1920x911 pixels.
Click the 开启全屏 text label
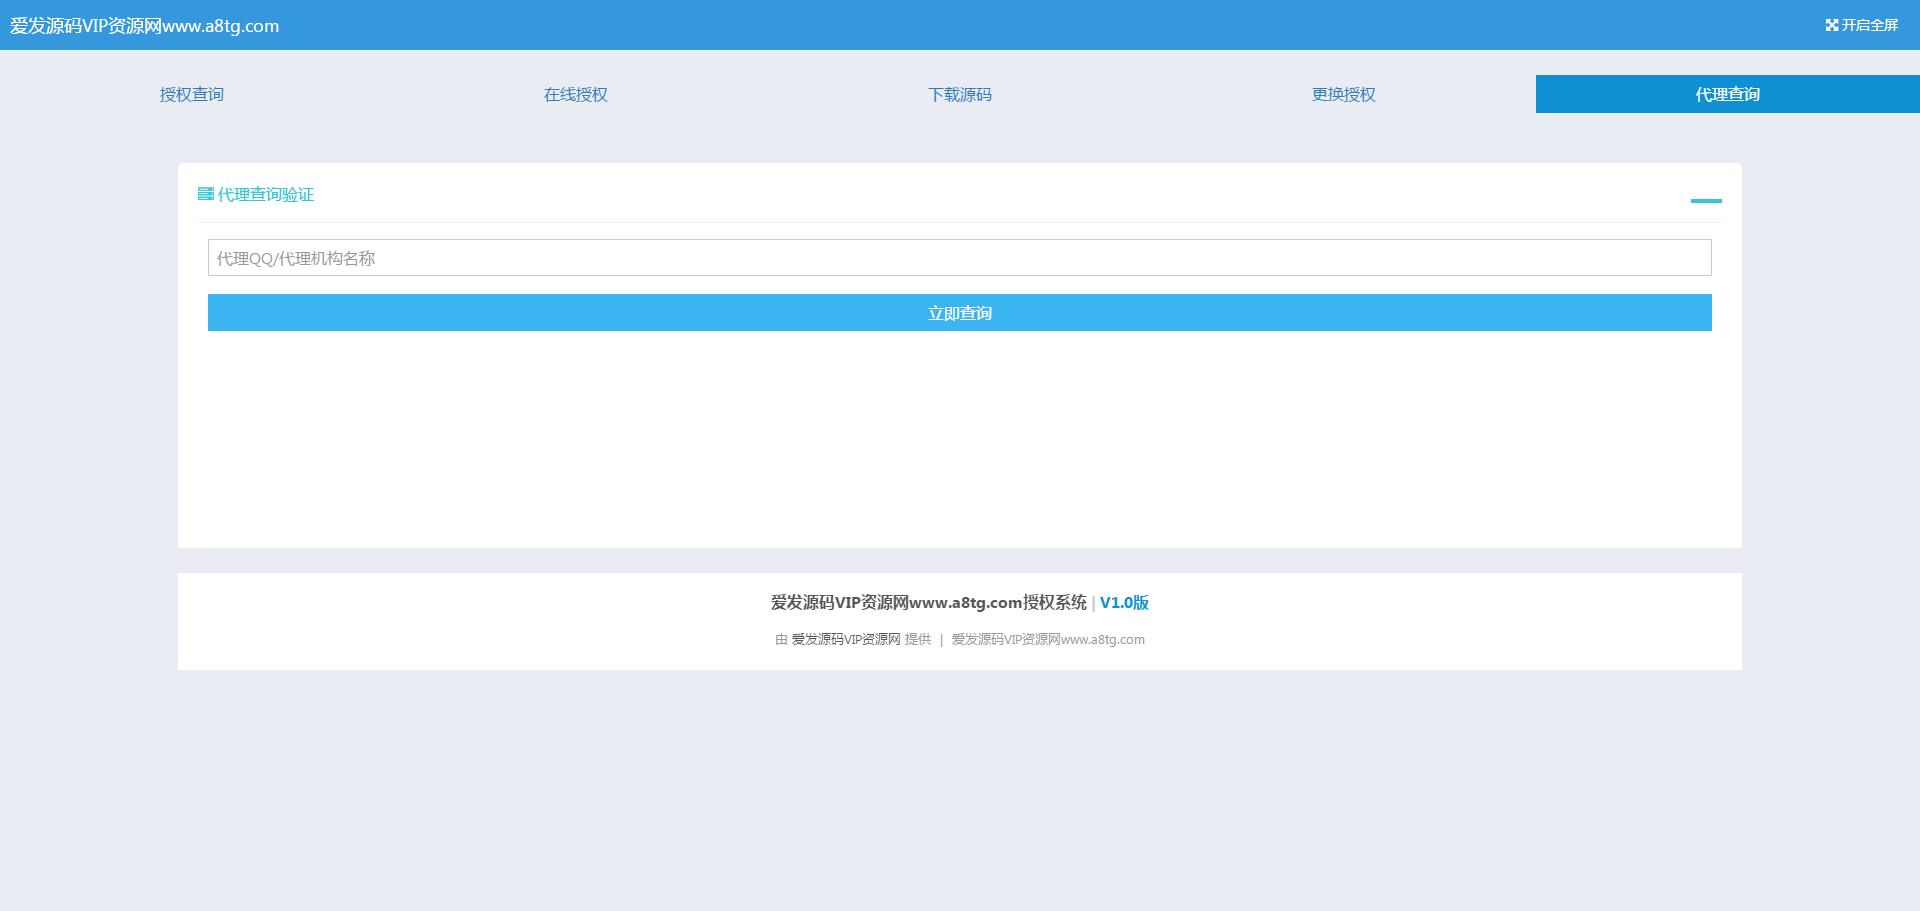[1869, 25]
